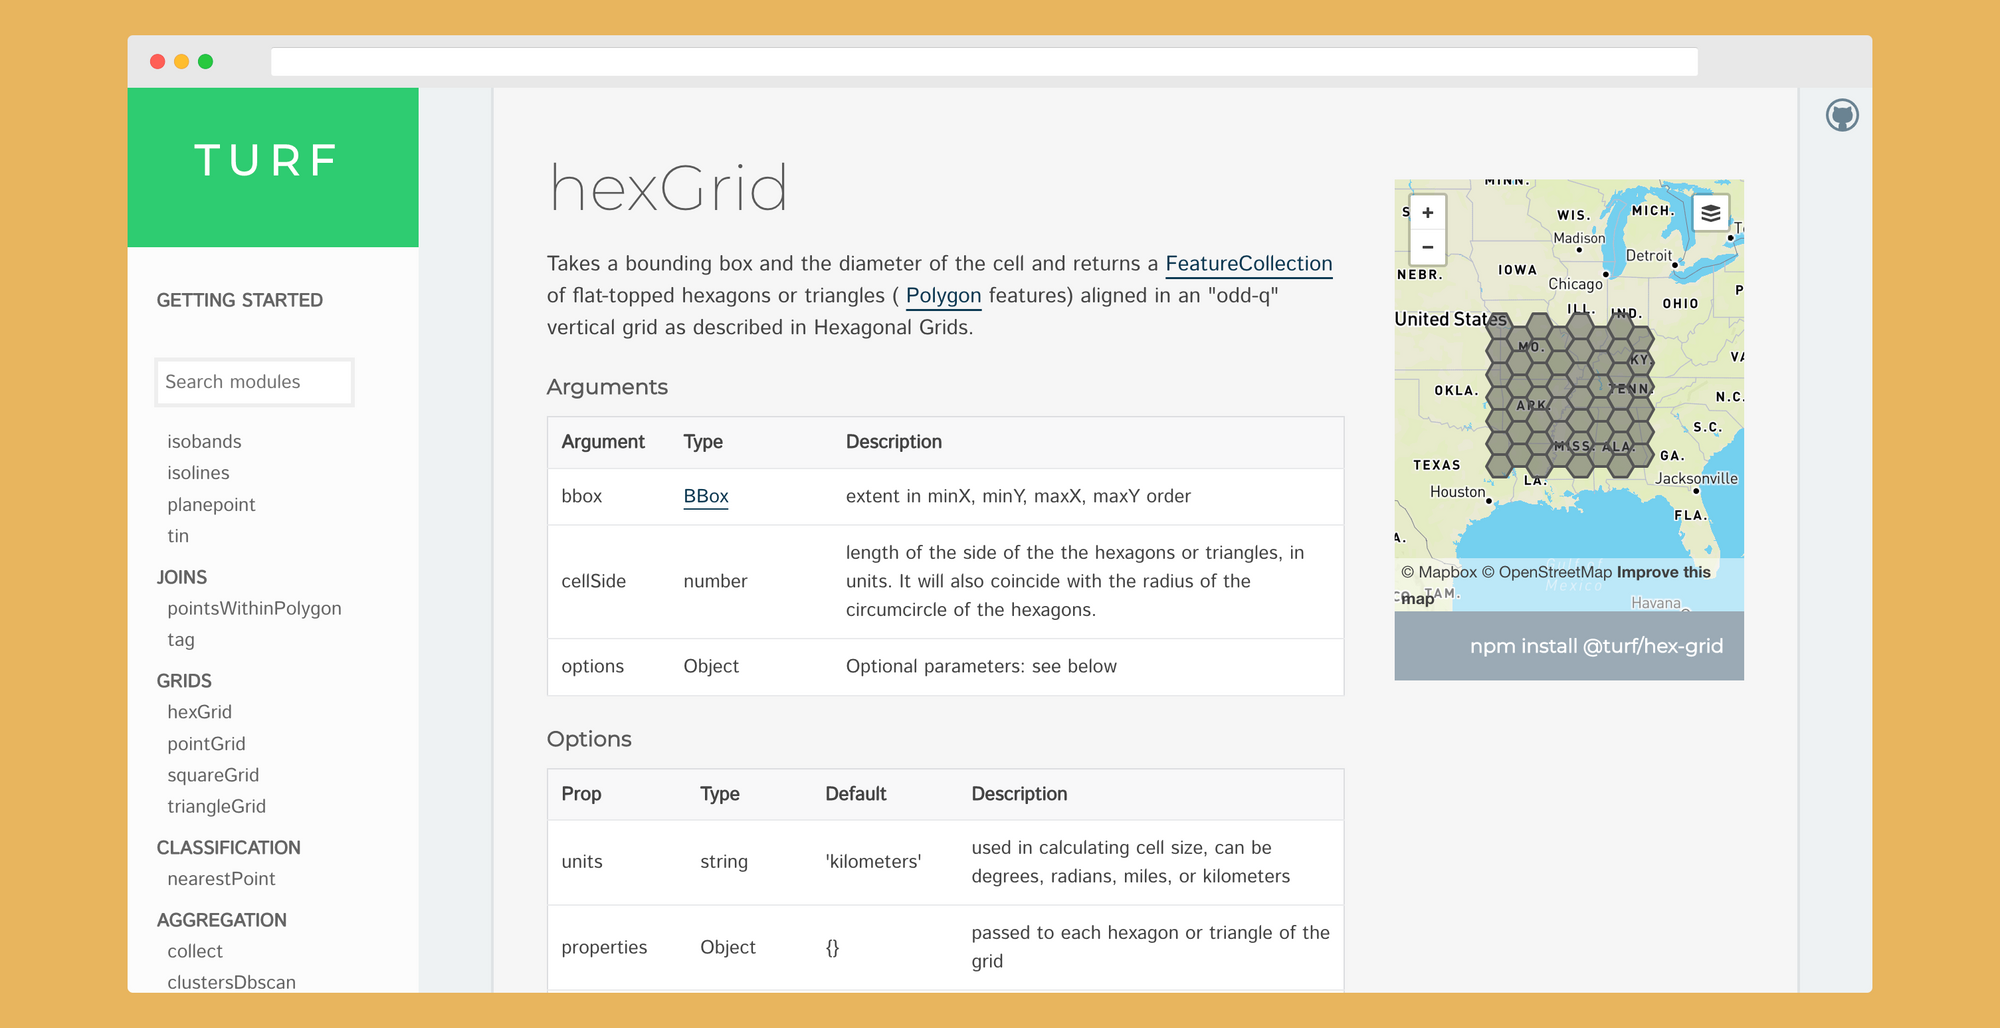Click the red window close dot
2000x1028 pixels.
(x=157, y=62)
